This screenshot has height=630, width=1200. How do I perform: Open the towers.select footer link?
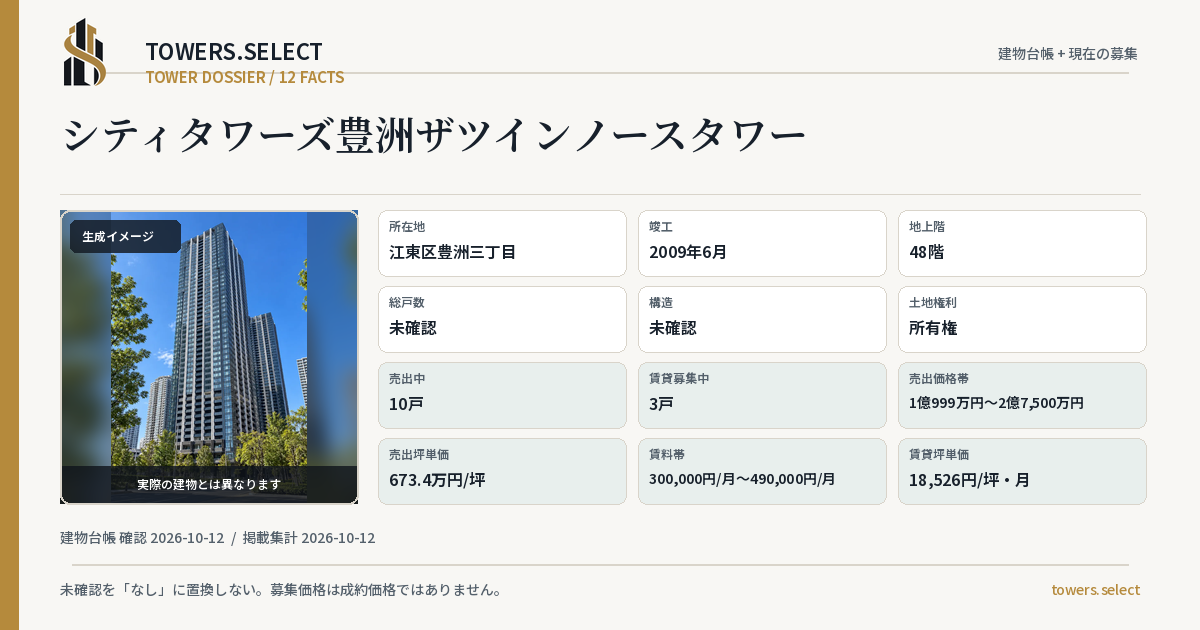click(x=1095, y=590)
